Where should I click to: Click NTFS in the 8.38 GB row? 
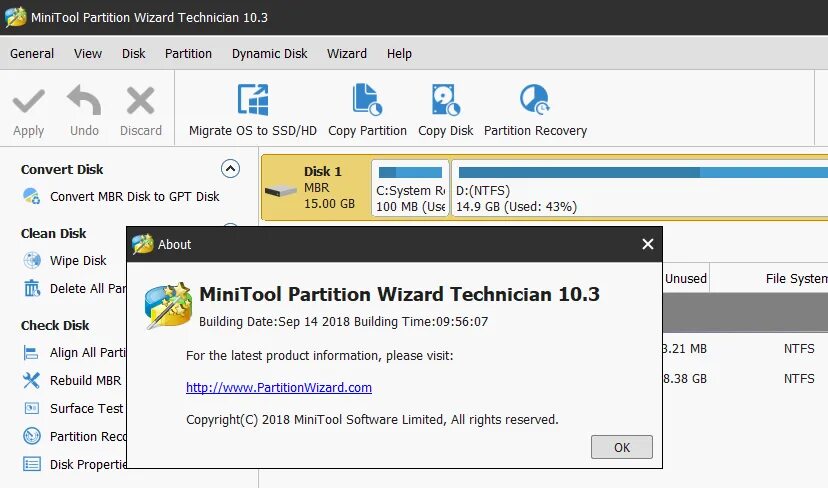799,379
